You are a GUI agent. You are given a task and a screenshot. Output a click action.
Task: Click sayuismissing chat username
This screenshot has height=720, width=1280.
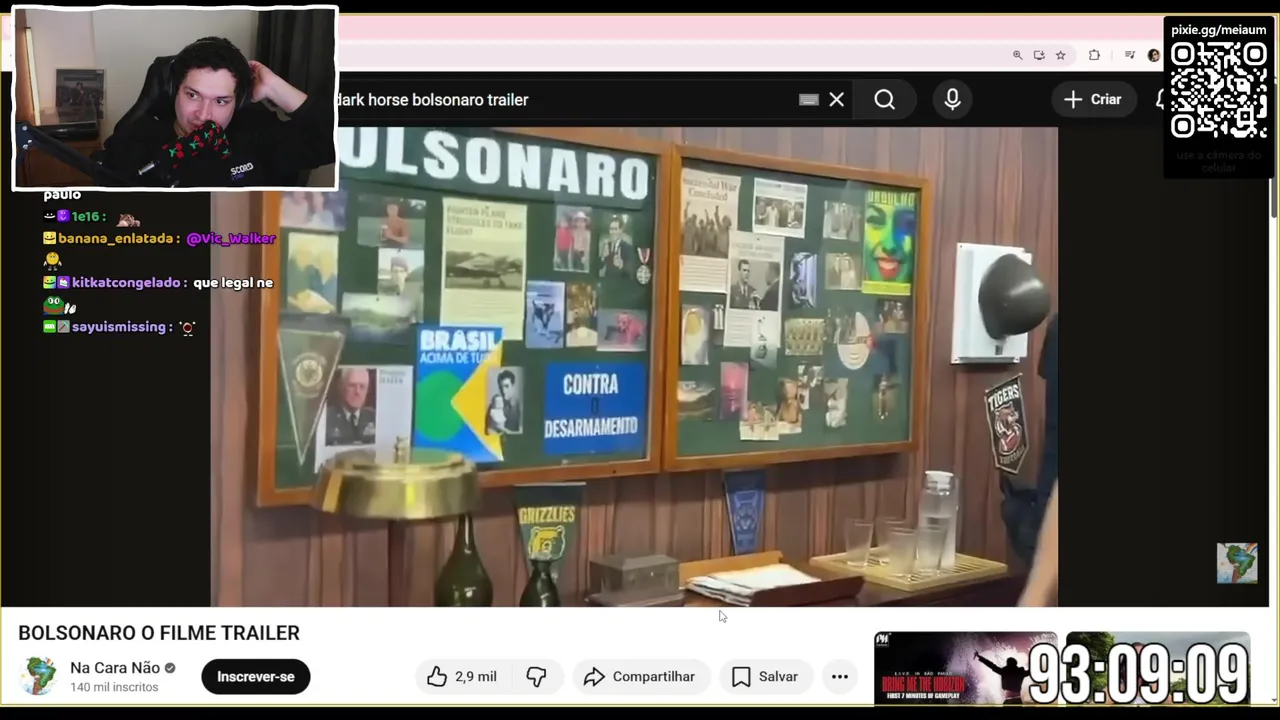coord(120,327)
